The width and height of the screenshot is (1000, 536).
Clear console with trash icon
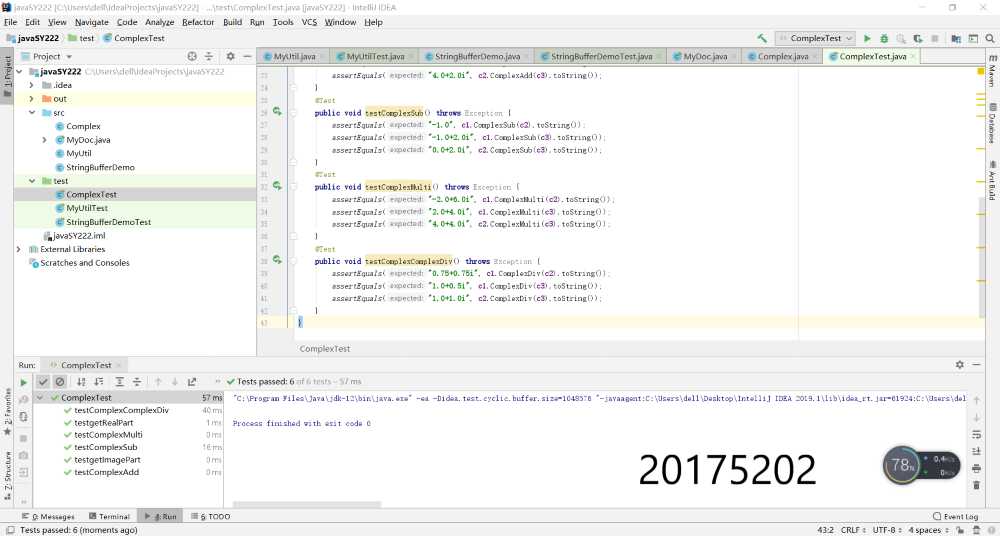tap(976, 486)
